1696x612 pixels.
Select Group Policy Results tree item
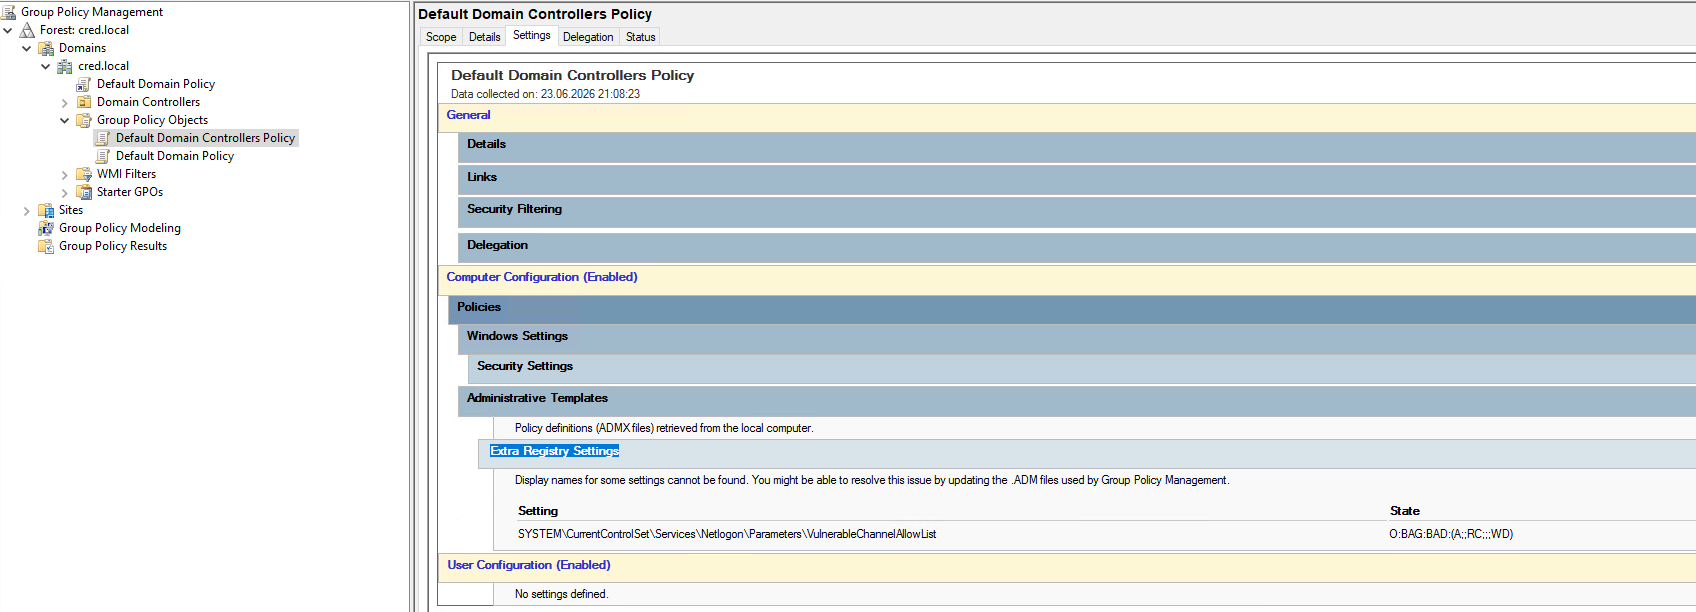[x=113, y=246]
